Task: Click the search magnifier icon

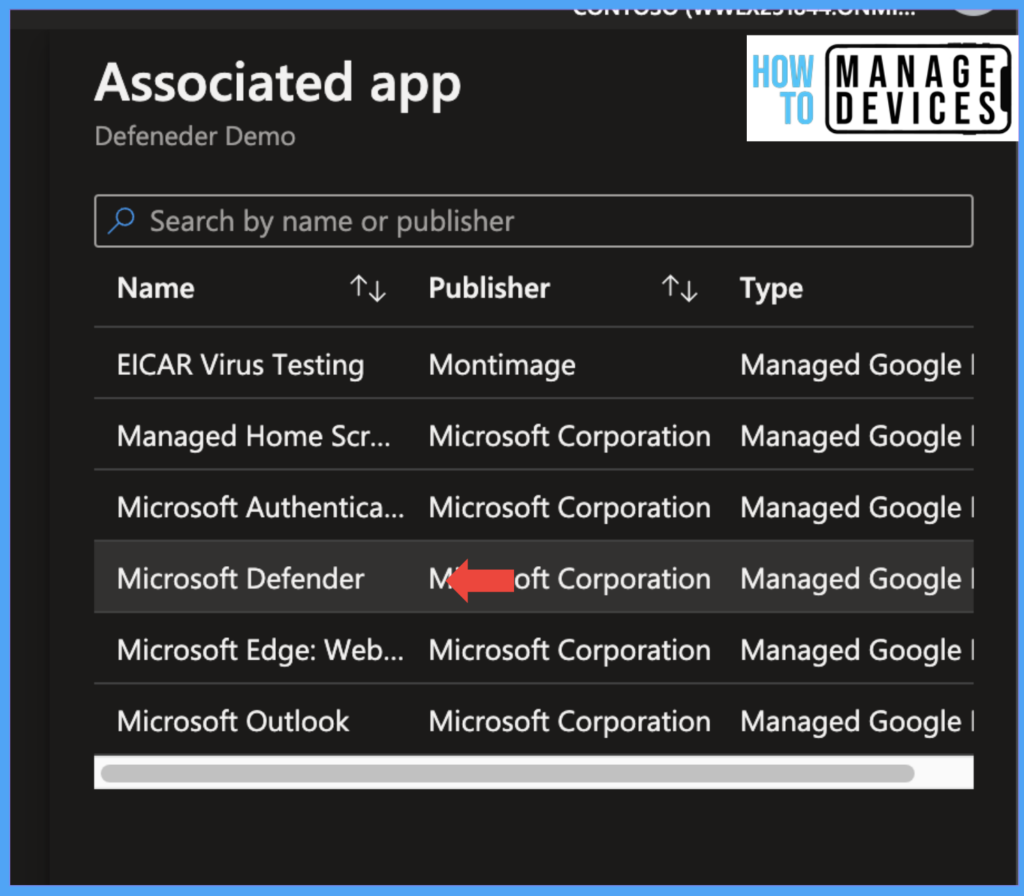Action: (121, 221)
